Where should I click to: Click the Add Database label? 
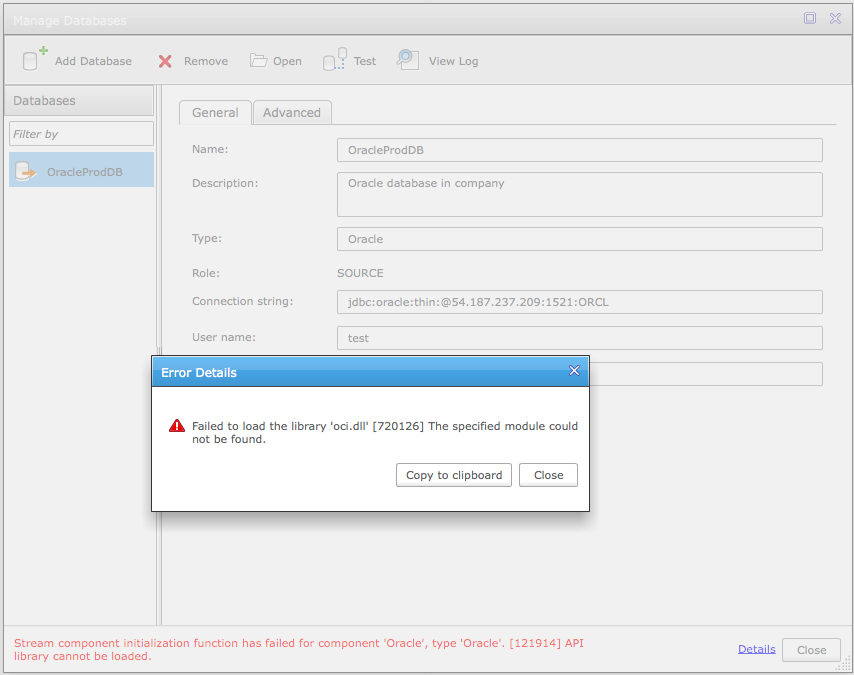(x=93, y=61)
